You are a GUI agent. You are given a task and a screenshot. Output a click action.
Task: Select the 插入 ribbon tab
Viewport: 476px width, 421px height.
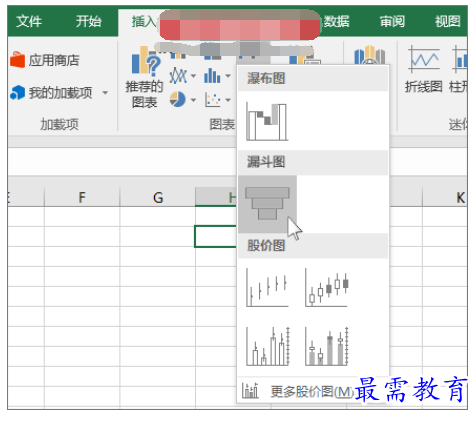coord(144,21)
